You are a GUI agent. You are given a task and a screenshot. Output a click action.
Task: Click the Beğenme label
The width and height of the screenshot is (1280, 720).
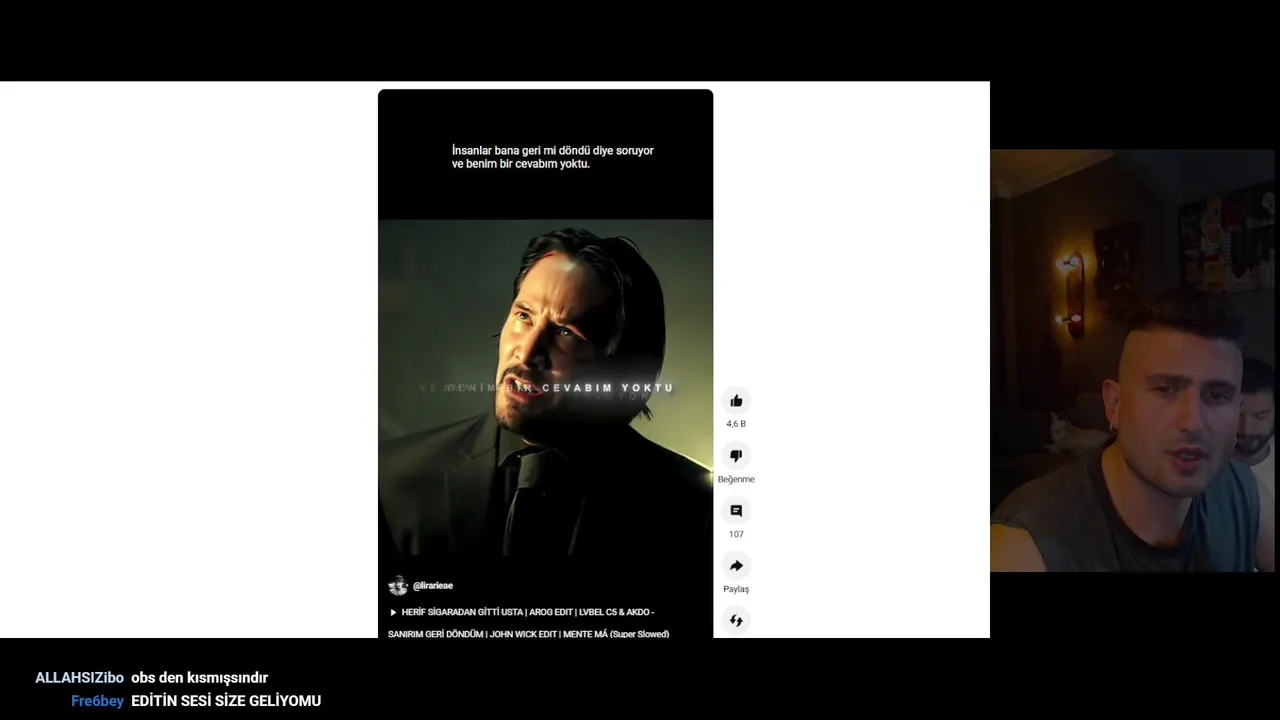tap(736, 479)
